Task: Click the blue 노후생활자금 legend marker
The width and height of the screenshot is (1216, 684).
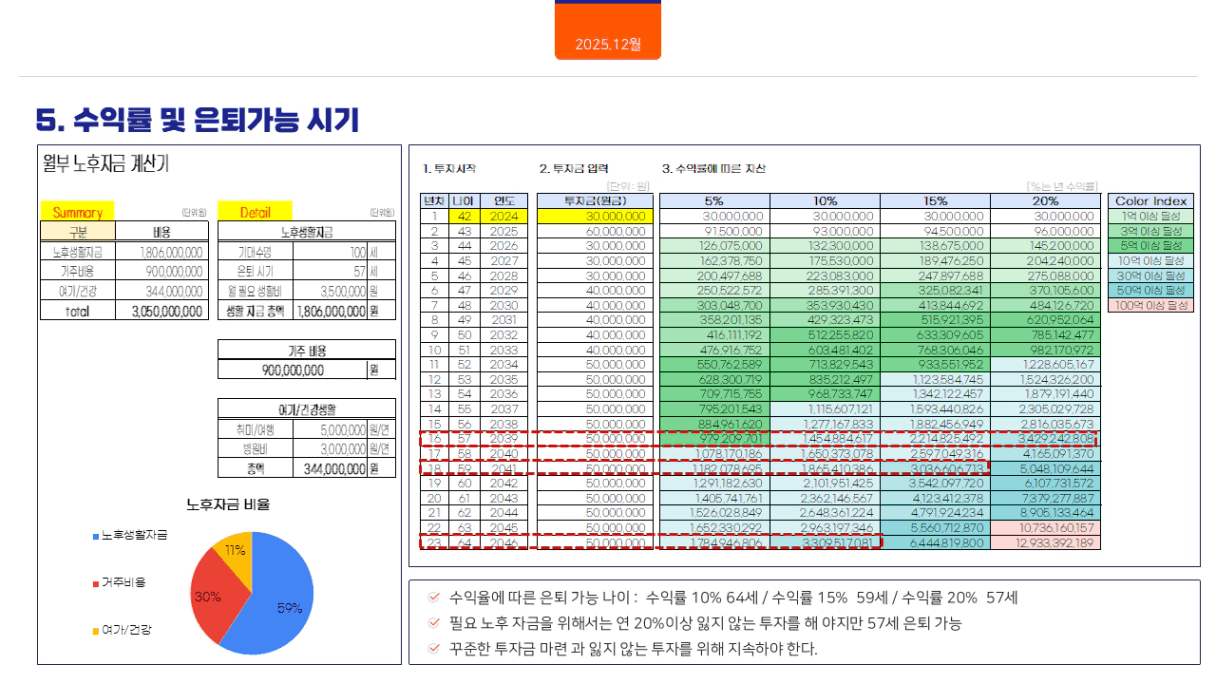Action: (95, 535)
